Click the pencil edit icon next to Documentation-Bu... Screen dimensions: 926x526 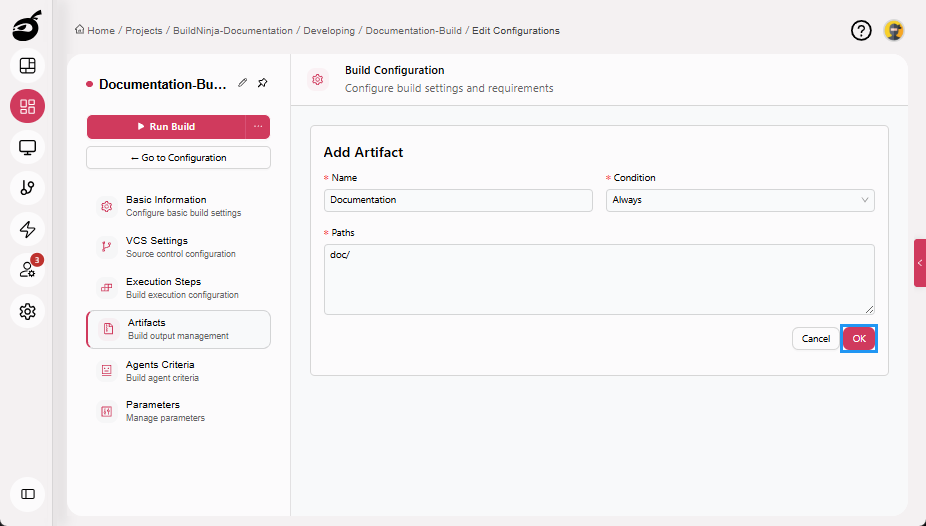243,83
